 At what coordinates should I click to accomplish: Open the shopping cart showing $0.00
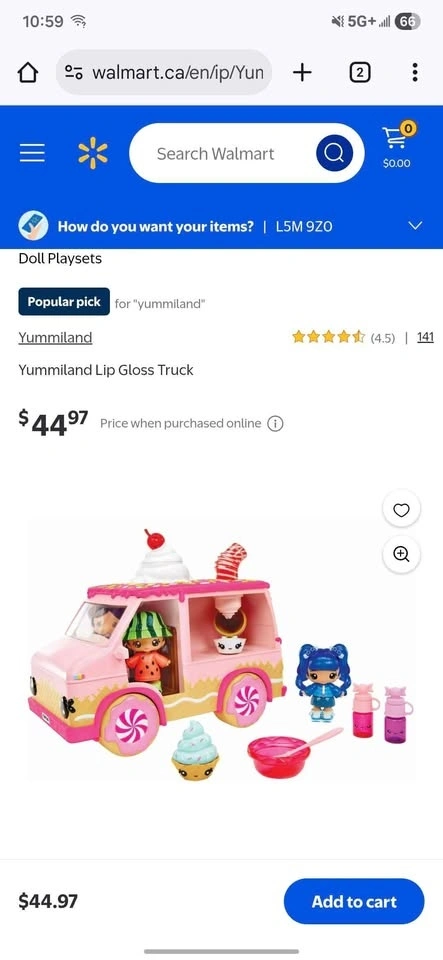click(396, 146)
